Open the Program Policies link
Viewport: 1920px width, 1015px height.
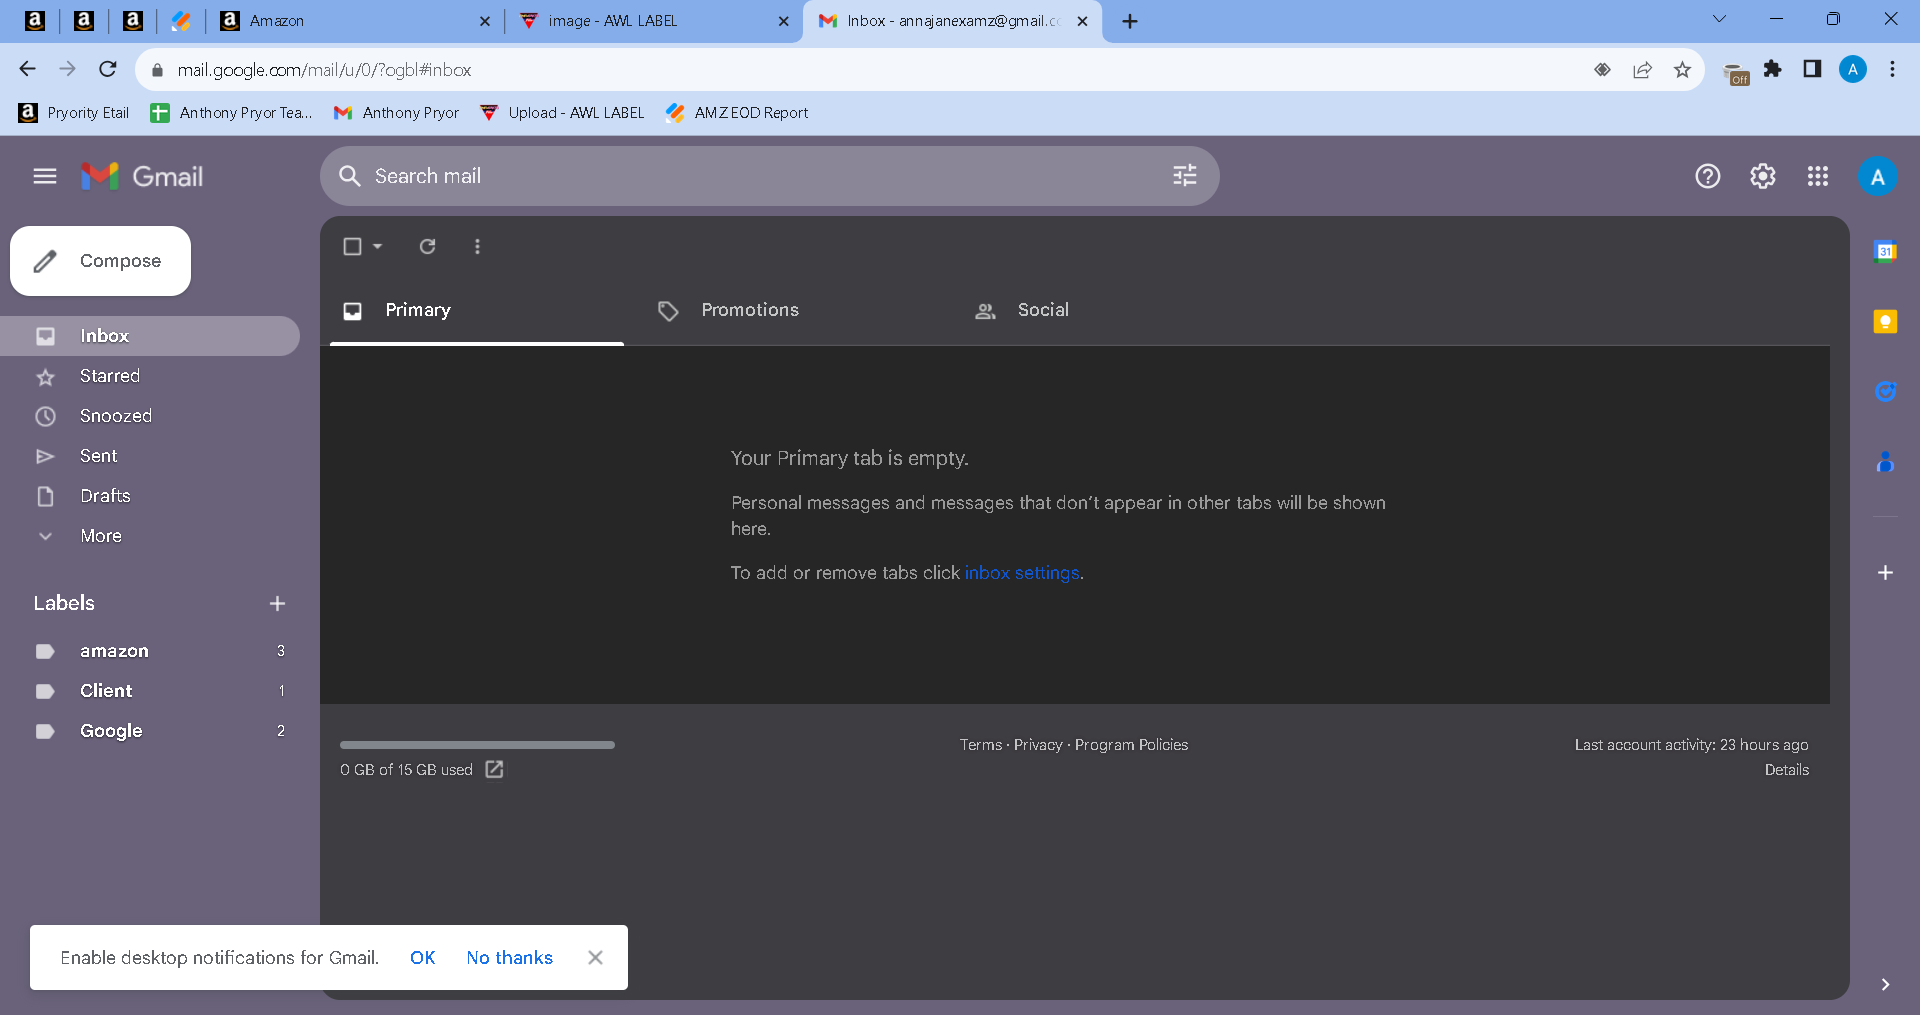(x=1131, y=745)
